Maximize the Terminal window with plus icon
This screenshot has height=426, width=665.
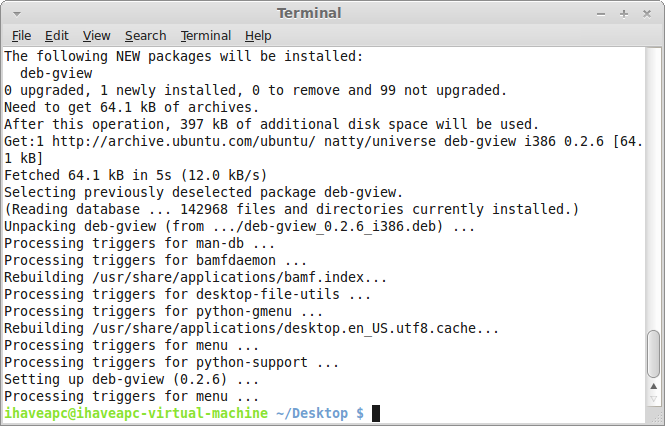click(623, 14)
